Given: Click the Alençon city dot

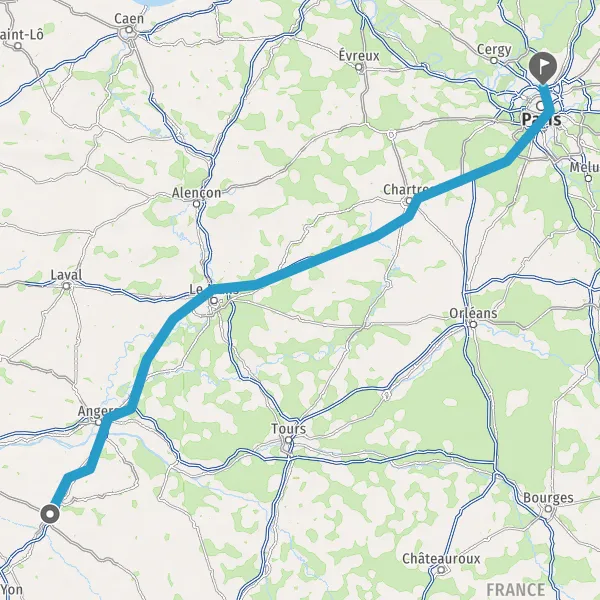Looking at the screenshot, I should [x=196, y=204].
